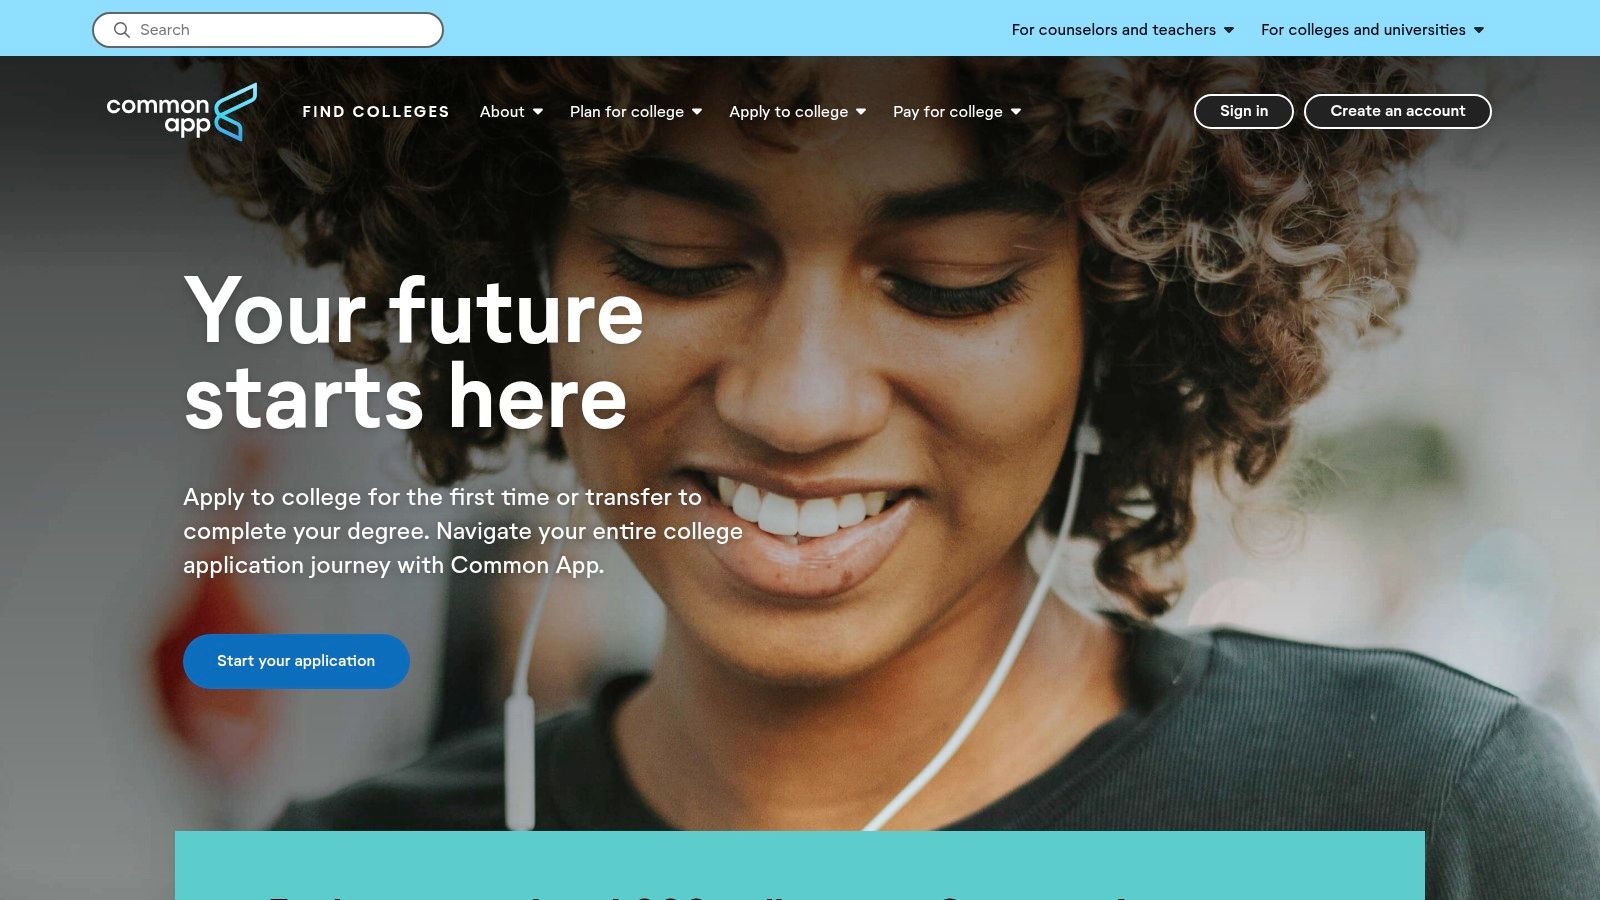Click the Sign in button
Image resolution: width=1600 pixels, height=900 pixels.
click(x=1244, y=111)
